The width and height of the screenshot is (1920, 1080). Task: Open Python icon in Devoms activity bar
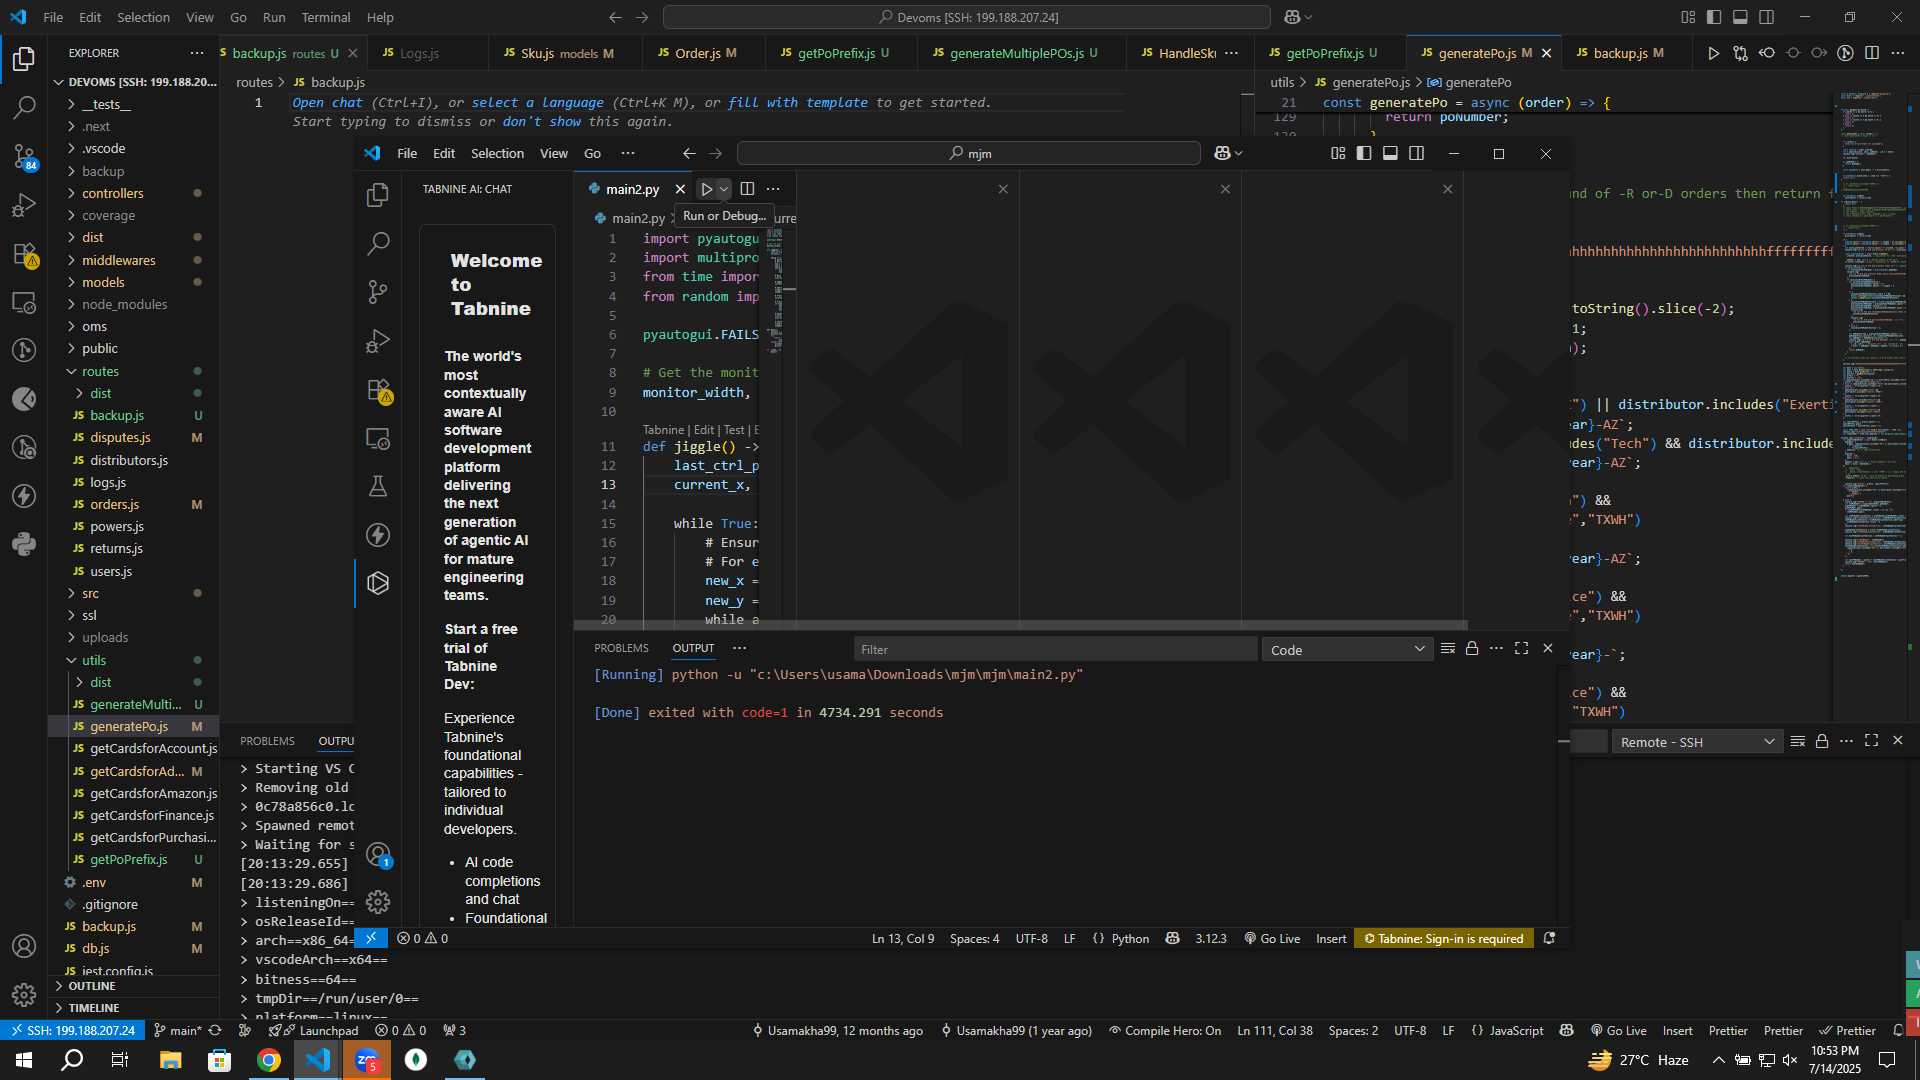[24, 544]
